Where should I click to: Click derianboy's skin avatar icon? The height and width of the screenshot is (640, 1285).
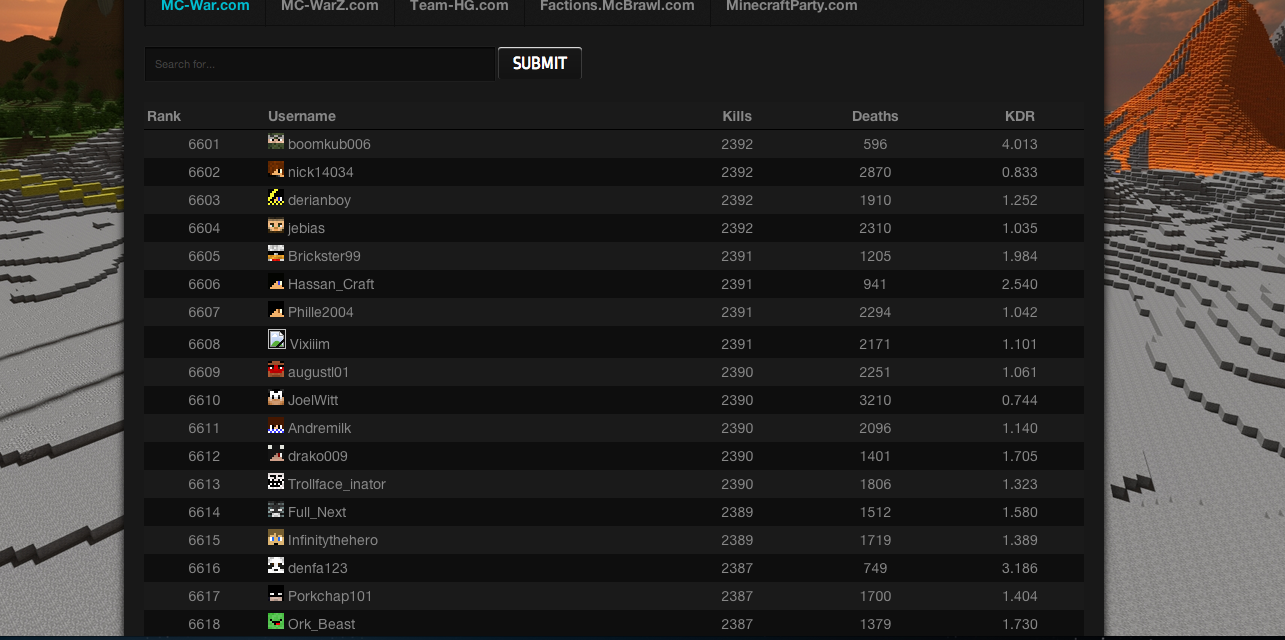point(276,198)
